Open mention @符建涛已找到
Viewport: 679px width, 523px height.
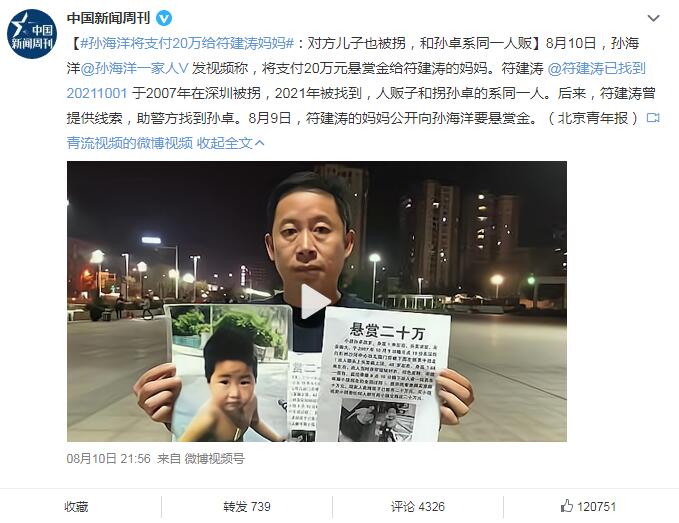pyautogui.click(x=596, y=68)
